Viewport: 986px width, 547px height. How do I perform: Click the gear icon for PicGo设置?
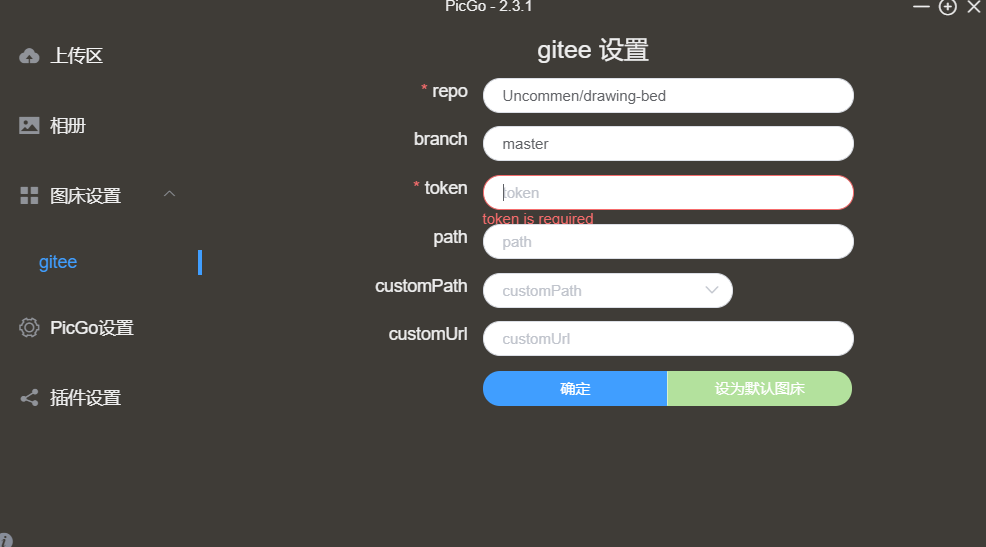[29, 328]
